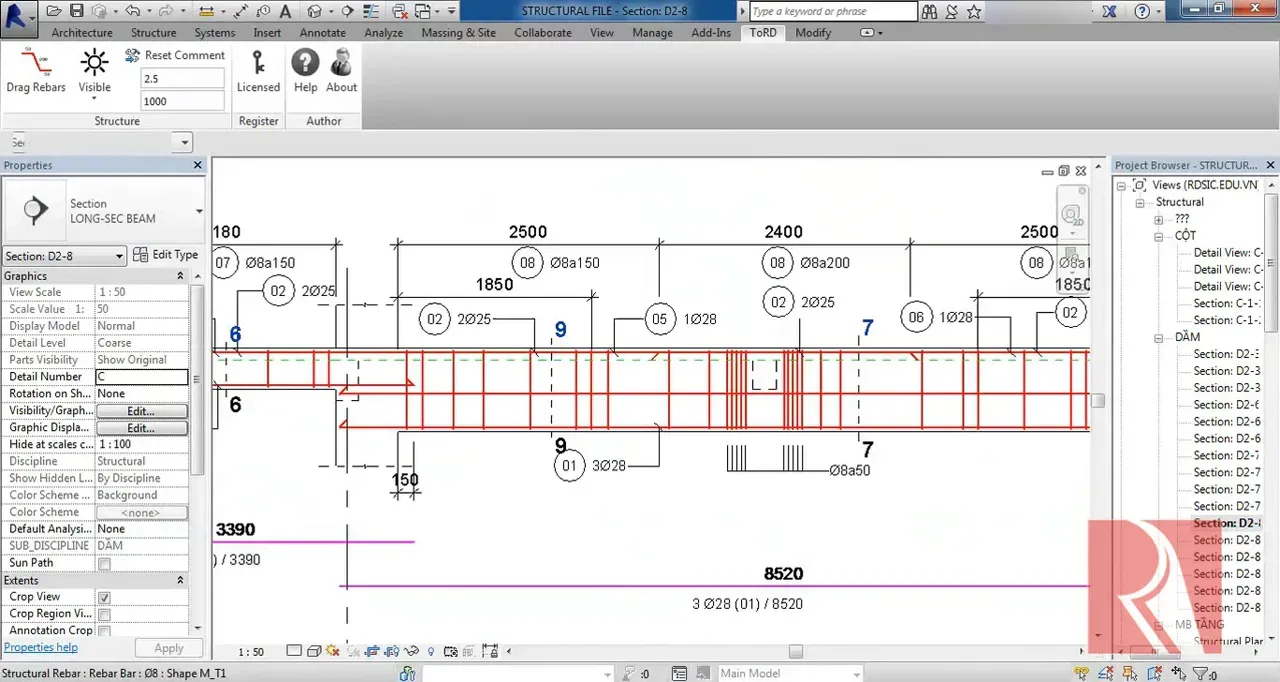1280x682 pixels.
Task: Click the navigation wheel in the view
Action: click(x=1072, y=215)
